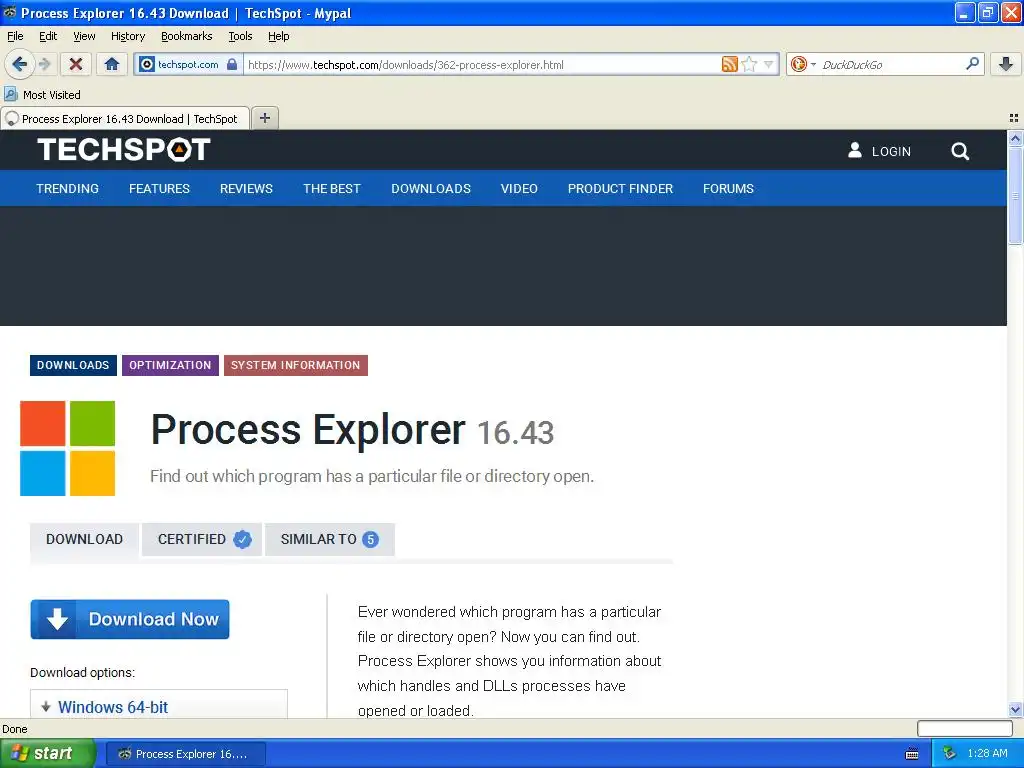The height and width of the screenshot is (768, 1024).
Task: Open the File menu
Action: point(15,36)
